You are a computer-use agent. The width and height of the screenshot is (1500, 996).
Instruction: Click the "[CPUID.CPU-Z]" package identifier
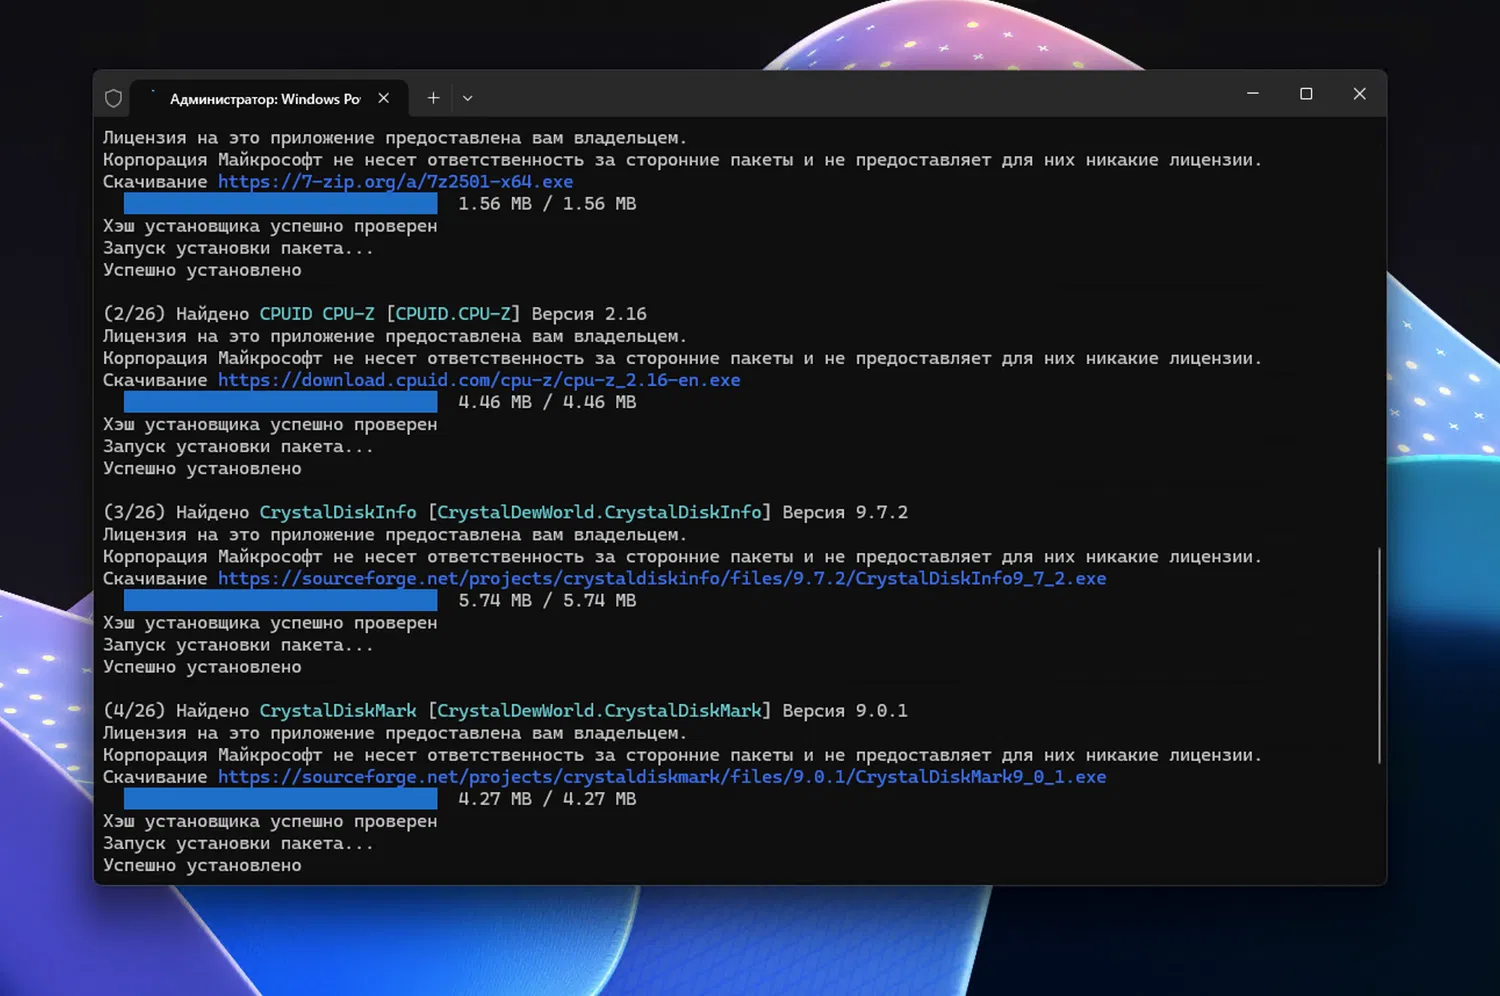coord(453,314)
